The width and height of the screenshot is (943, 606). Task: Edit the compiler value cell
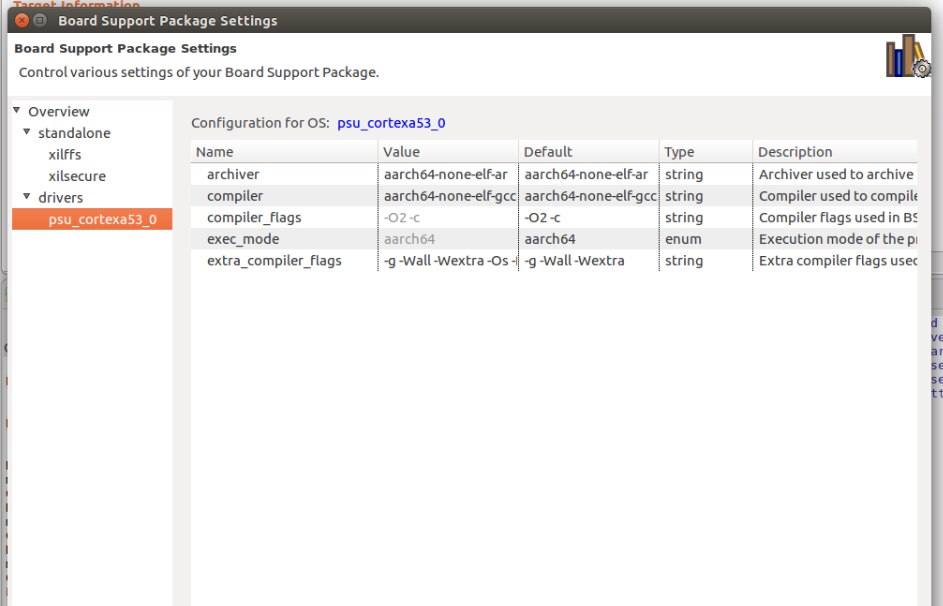[448, 196]
